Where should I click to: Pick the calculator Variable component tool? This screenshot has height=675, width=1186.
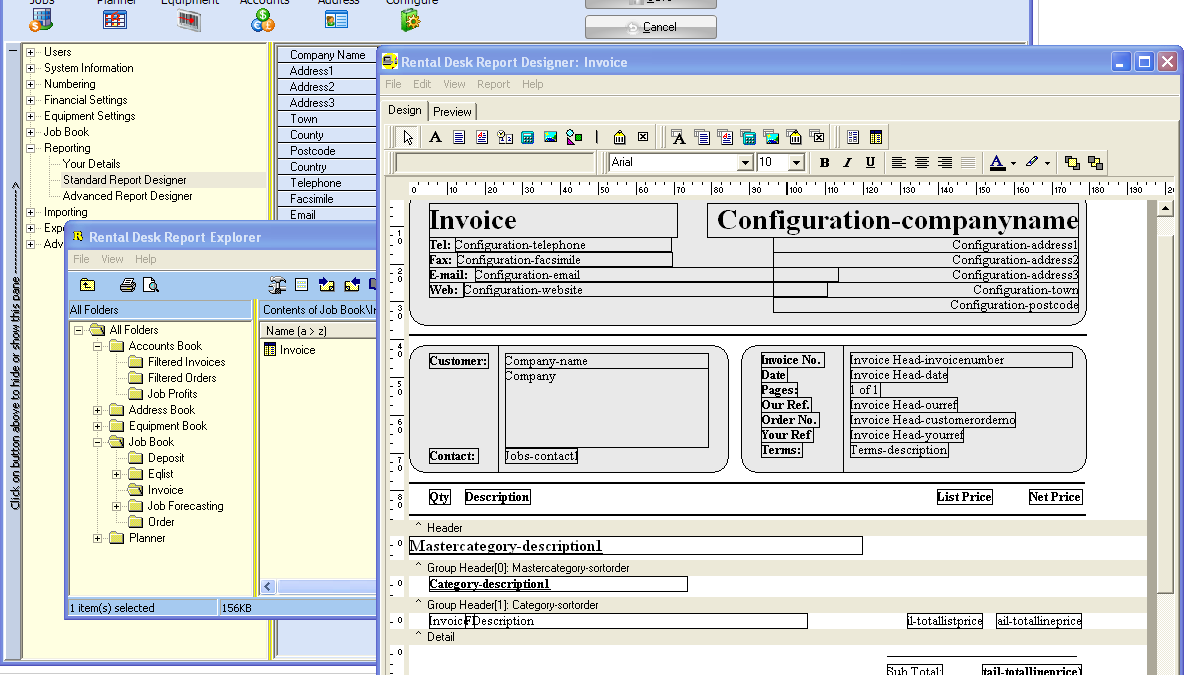coord(528,137)
